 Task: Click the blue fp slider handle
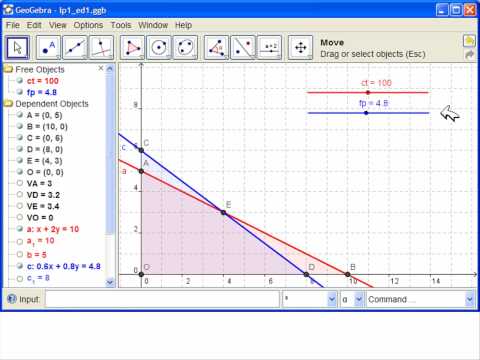tap(366, 113)
